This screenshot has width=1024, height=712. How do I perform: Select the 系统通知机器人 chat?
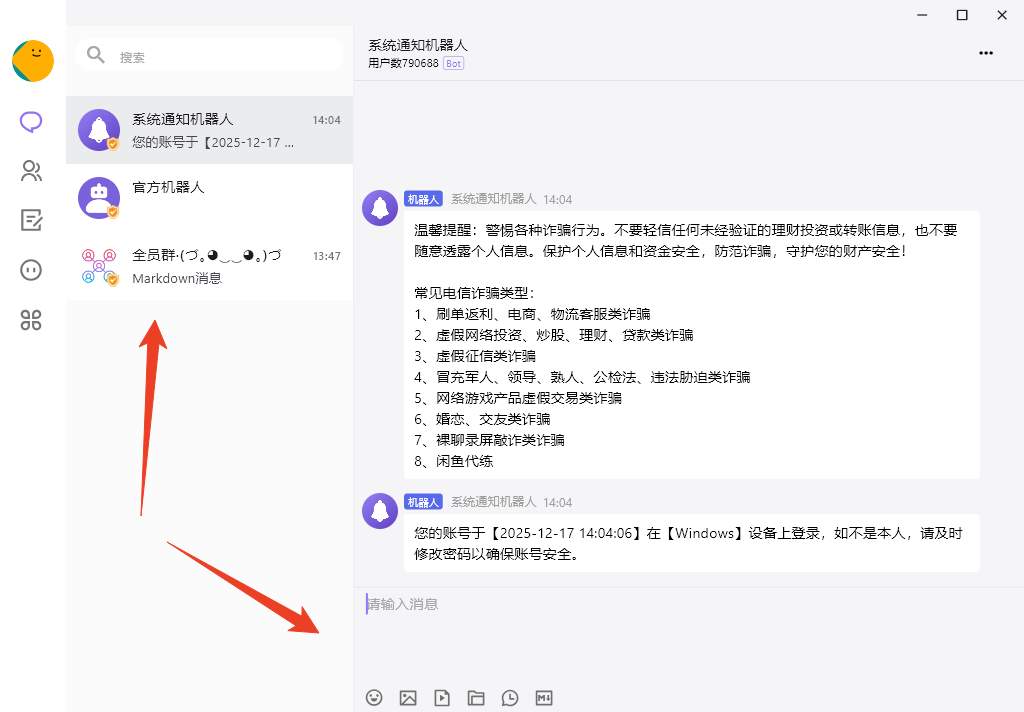210,130
